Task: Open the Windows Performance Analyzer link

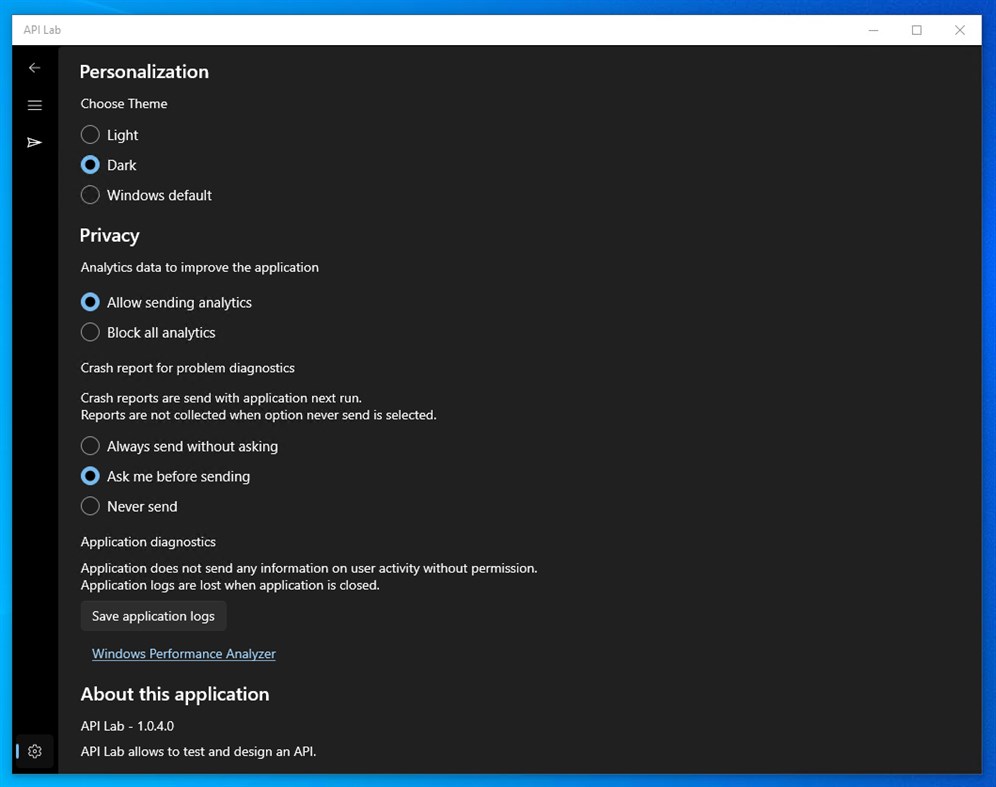Action: coord(183,653)
